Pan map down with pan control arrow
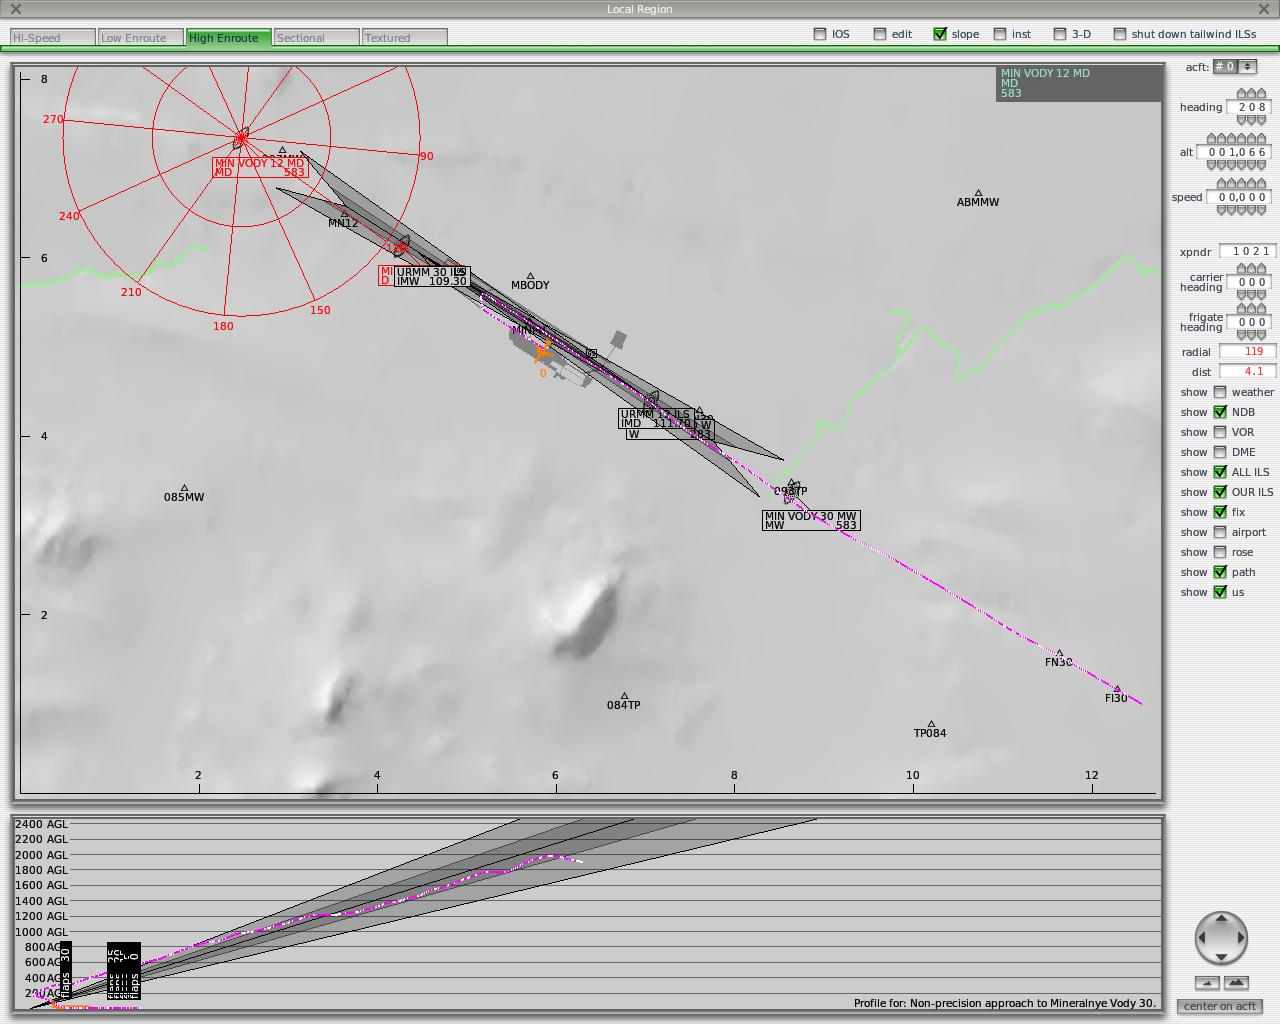1280x1024 pixels. click(1221, 957)
